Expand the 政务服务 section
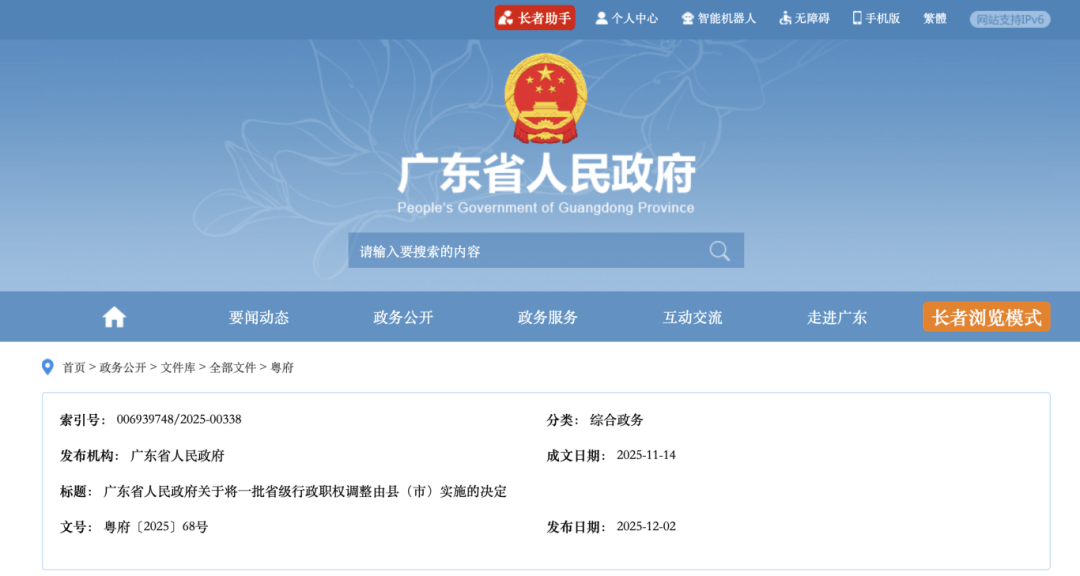 (x=546, y=316)
